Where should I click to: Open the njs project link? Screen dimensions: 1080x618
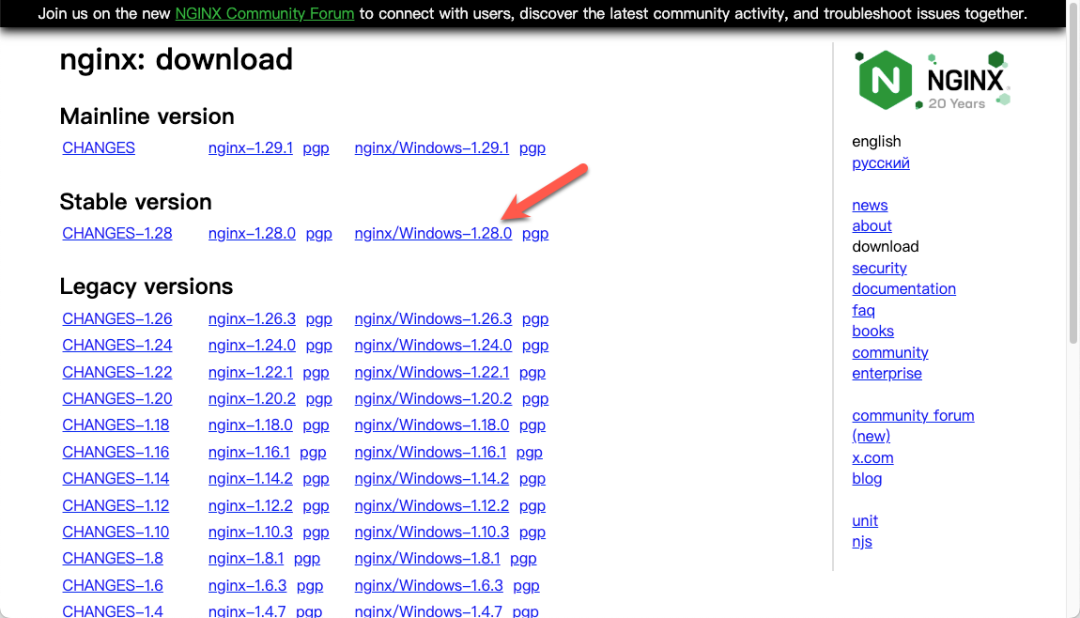pyautogui.click(x=861, y=542)
